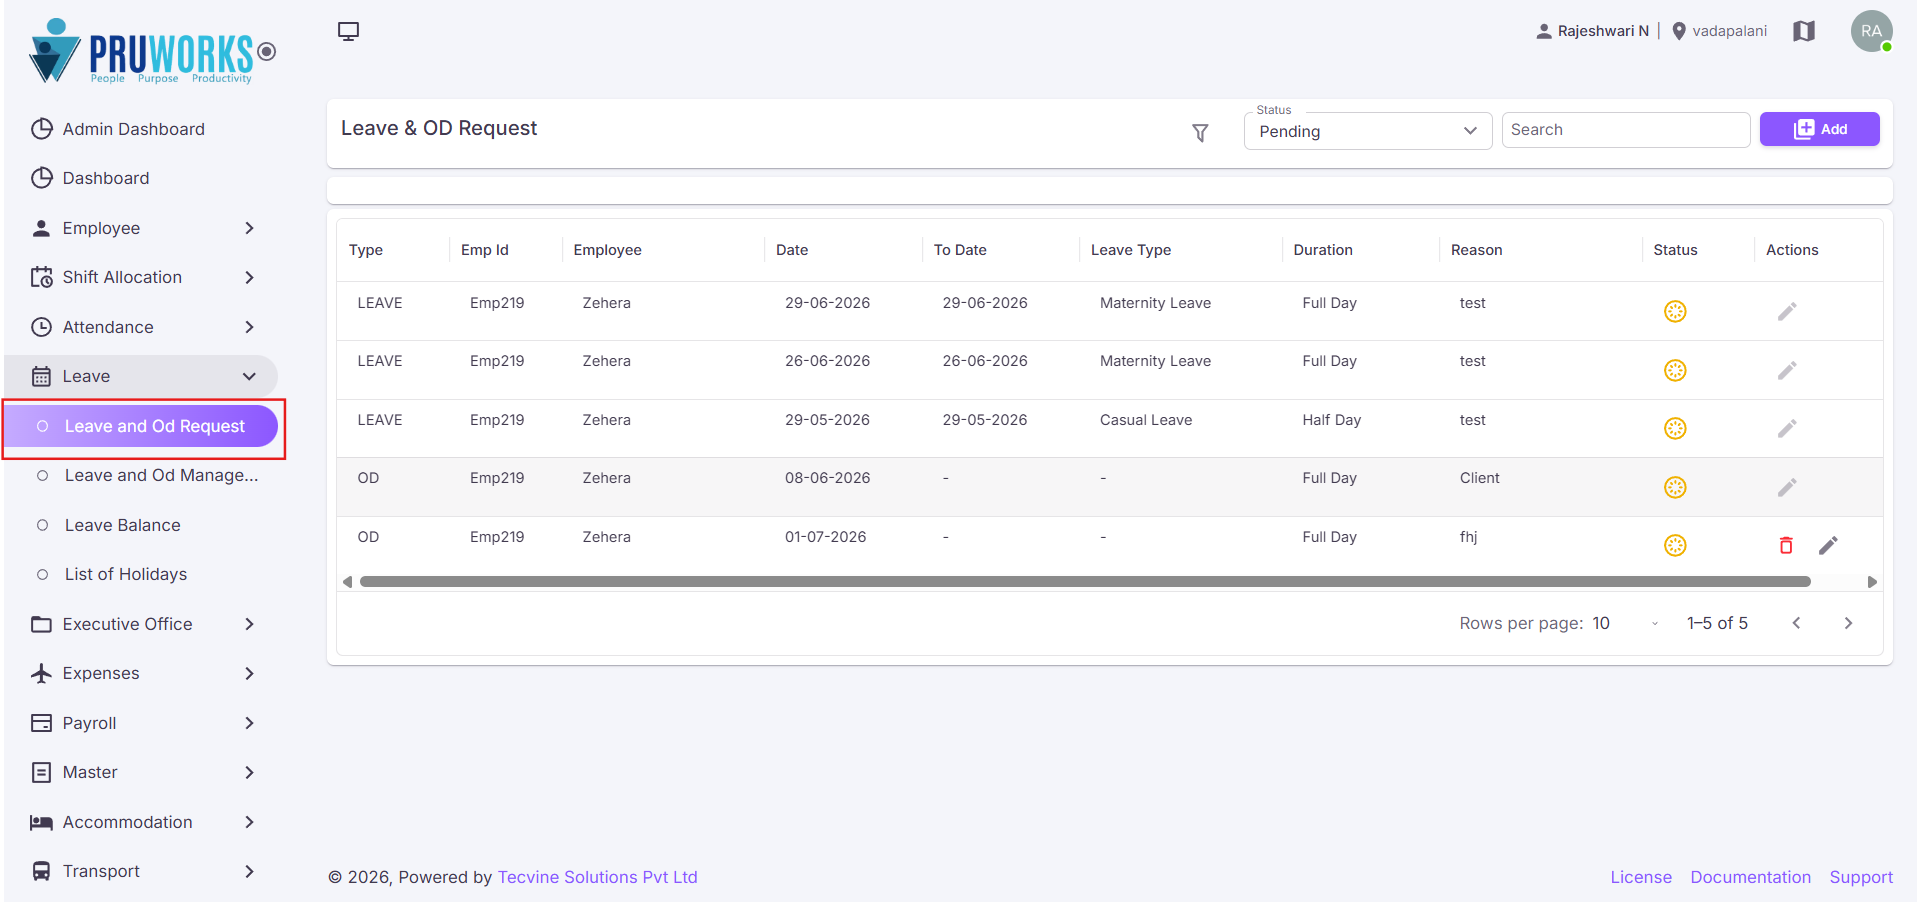Click pending status icon for 01-07-2026 OD
Screen dimensions: 1917x902
pyautogui.click(x=1675, y=546)
